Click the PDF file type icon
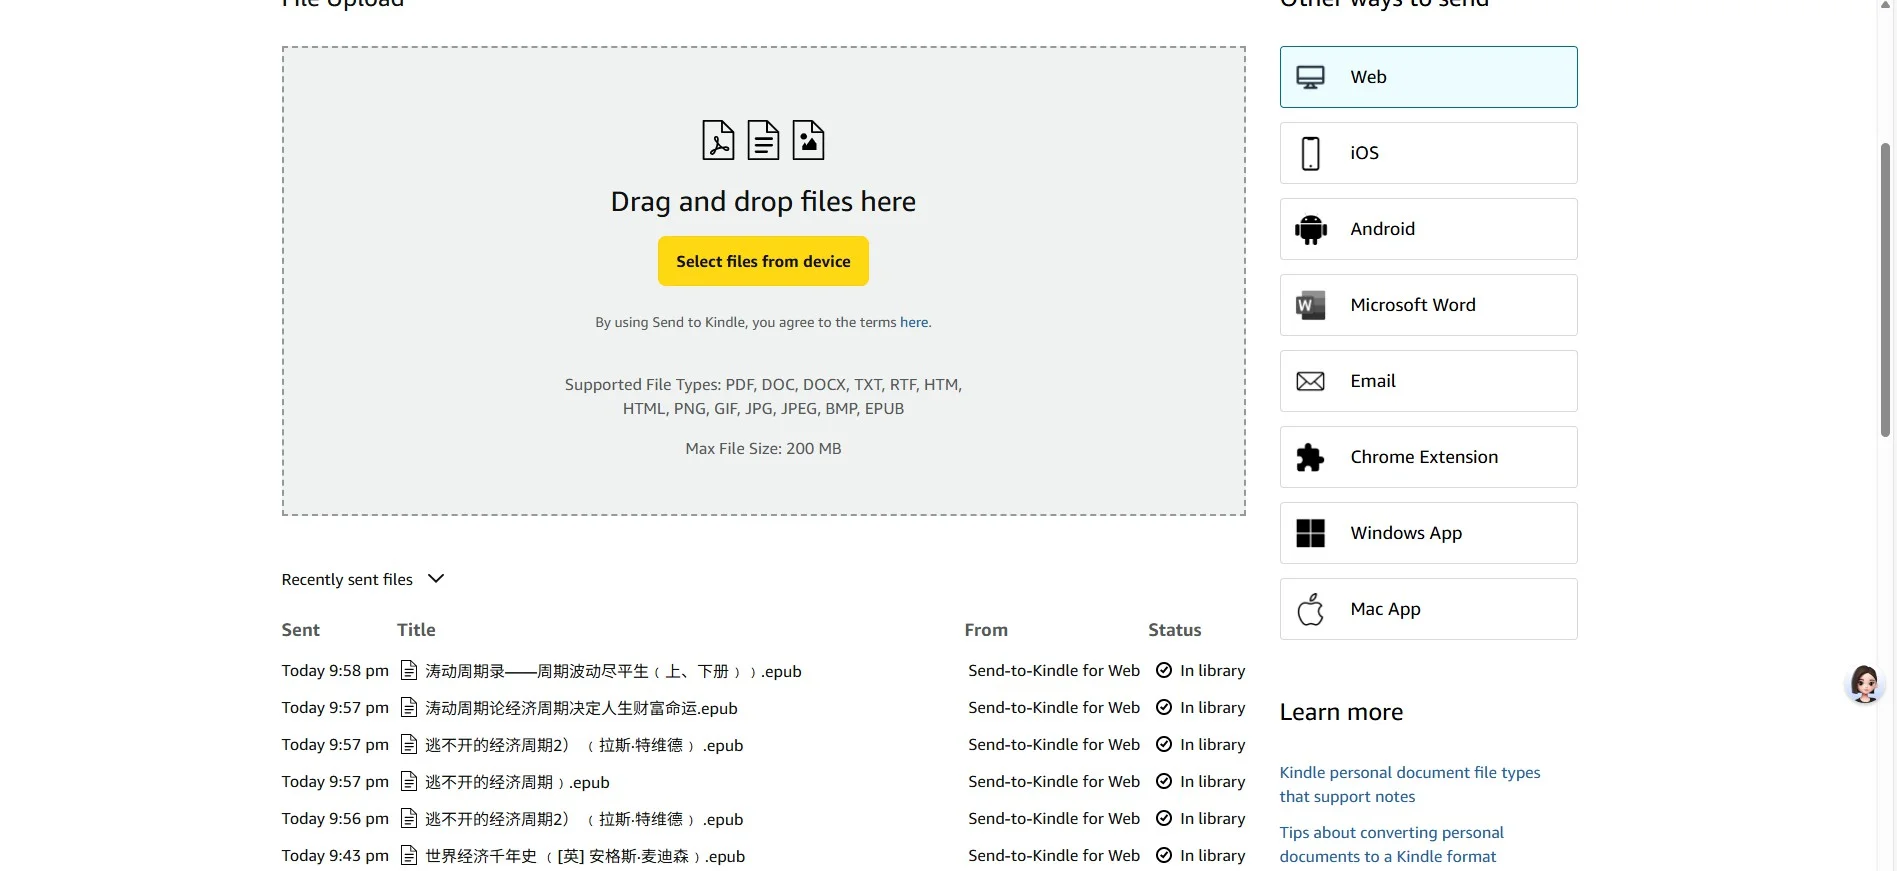Screen dimensions: 1897x871 tap(718, 140)
